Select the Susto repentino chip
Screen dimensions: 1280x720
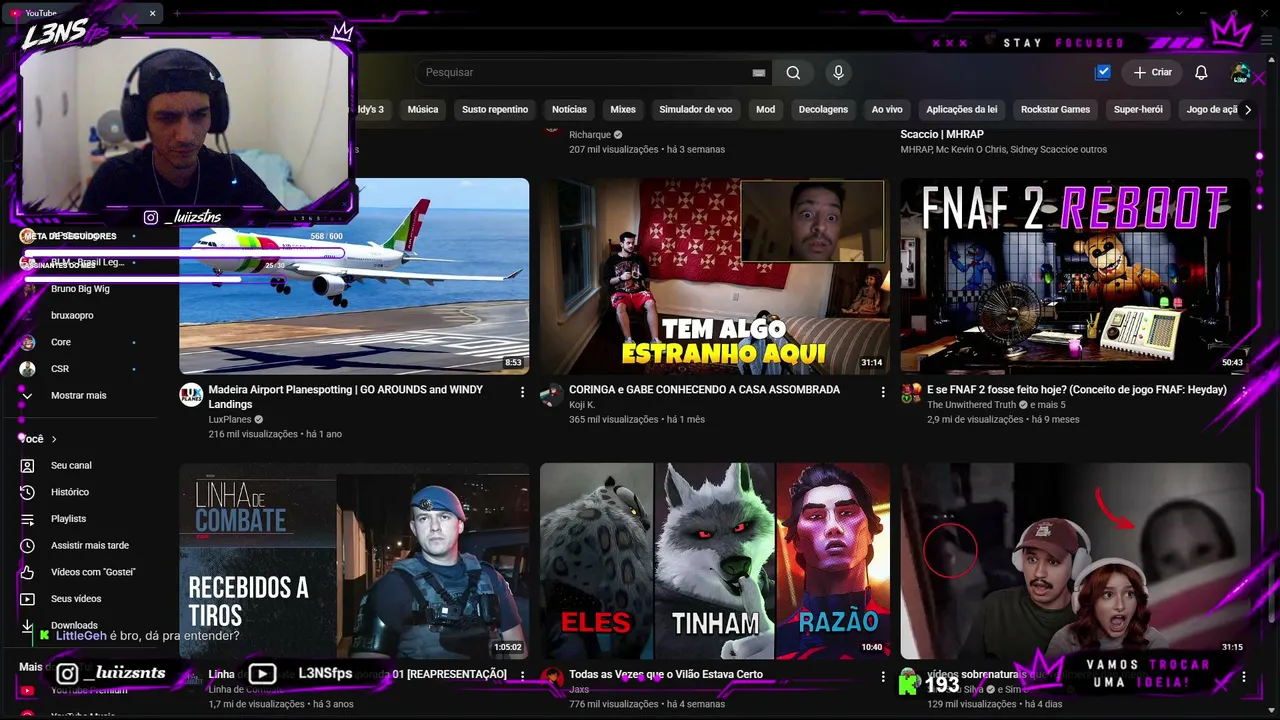pyautogui.click(x=495, y=110)
